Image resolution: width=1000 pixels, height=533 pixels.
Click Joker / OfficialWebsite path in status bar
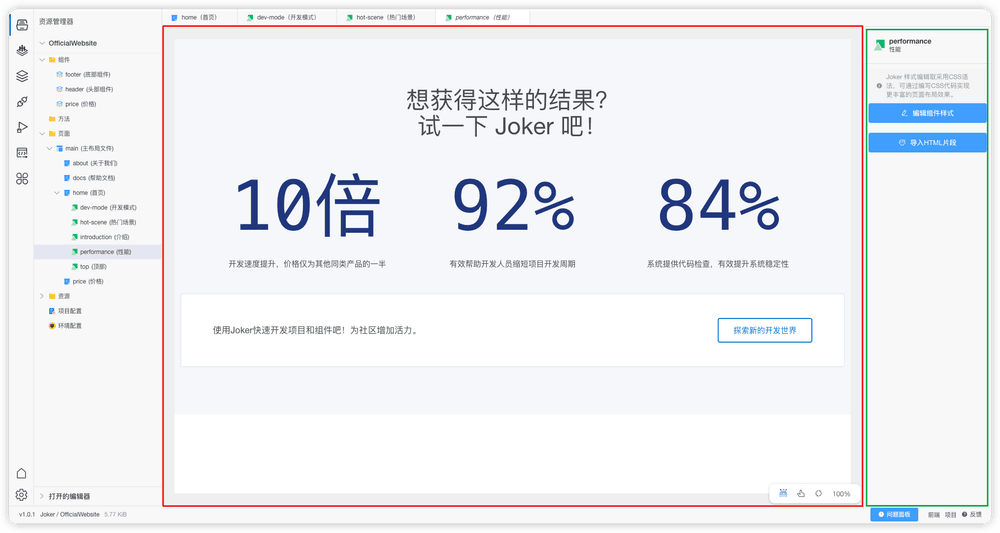[x=70, y=515]
